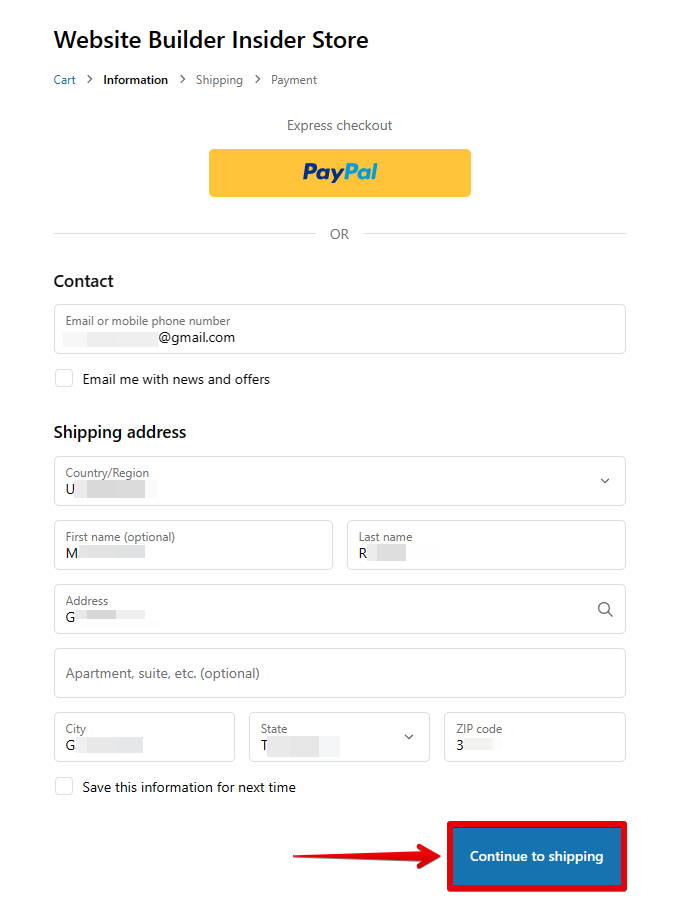Click the address search magnifier icon

605,609
